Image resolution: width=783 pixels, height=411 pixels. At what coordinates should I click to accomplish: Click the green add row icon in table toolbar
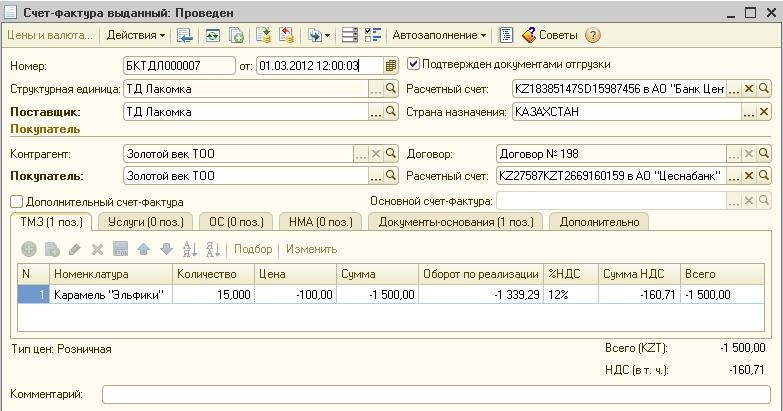(29, 249)
